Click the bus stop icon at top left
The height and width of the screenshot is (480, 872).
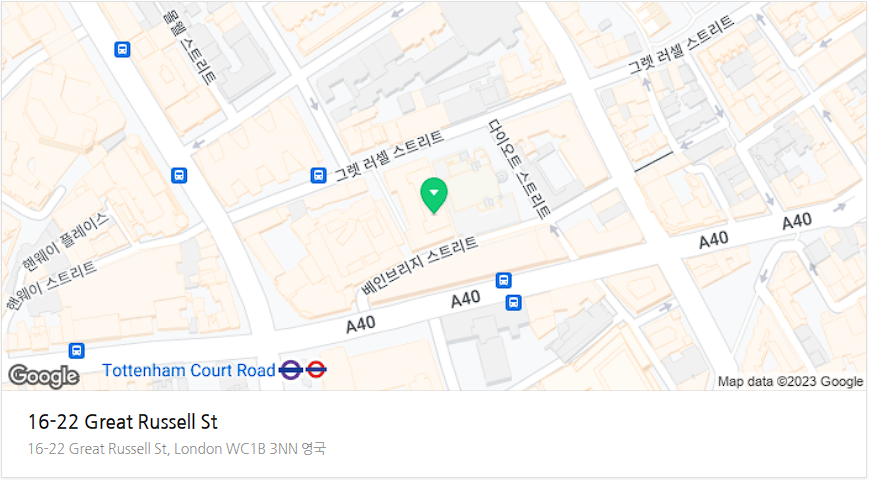122,50
